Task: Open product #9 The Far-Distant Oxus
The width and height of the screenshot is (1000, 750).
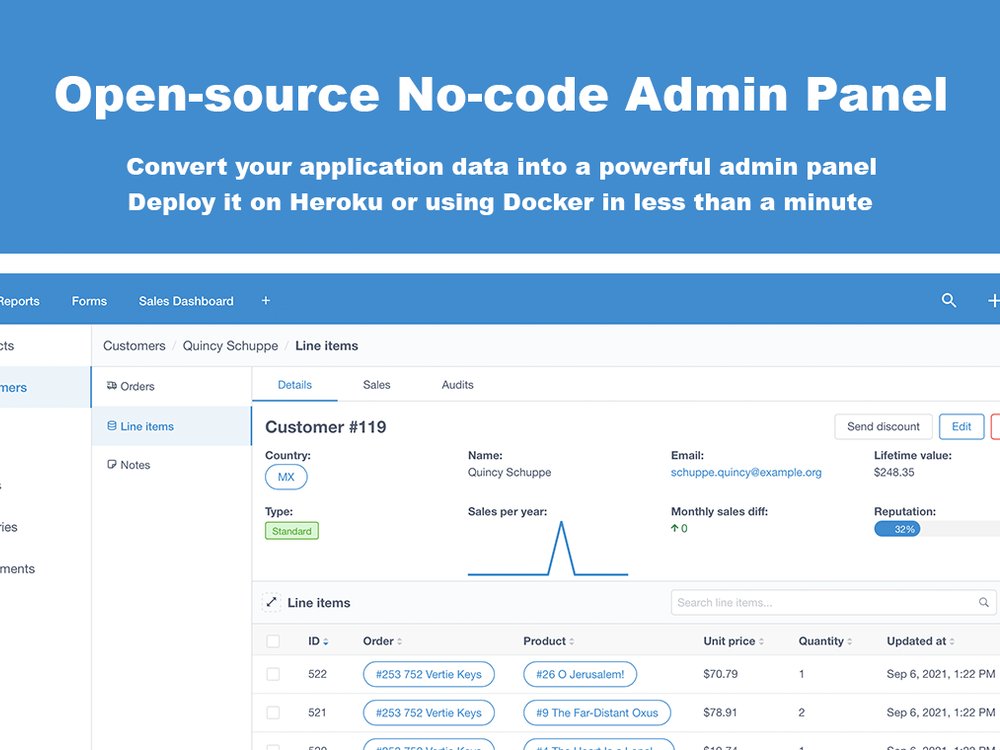Action: click(x=597, y=713)
